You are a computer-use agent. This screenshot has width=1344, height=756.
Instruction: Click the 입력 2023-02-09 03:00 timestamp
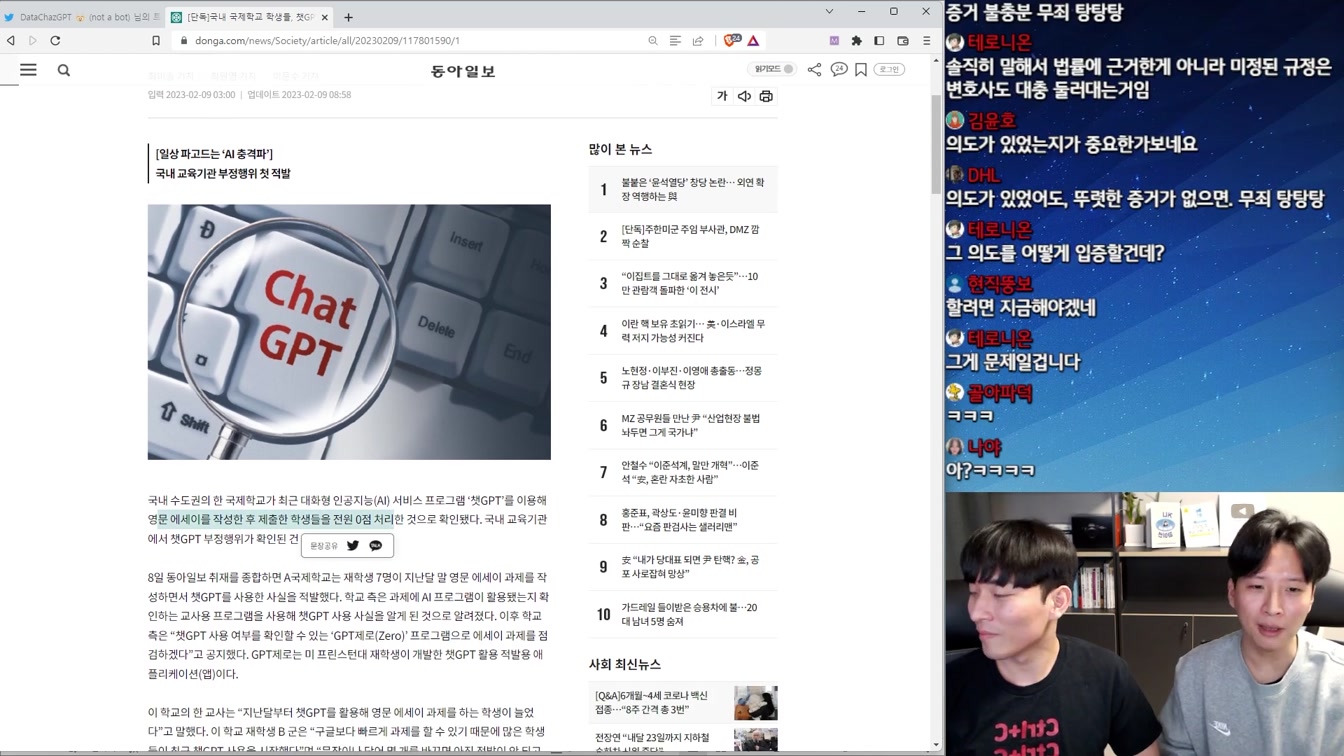pos(191,95)
